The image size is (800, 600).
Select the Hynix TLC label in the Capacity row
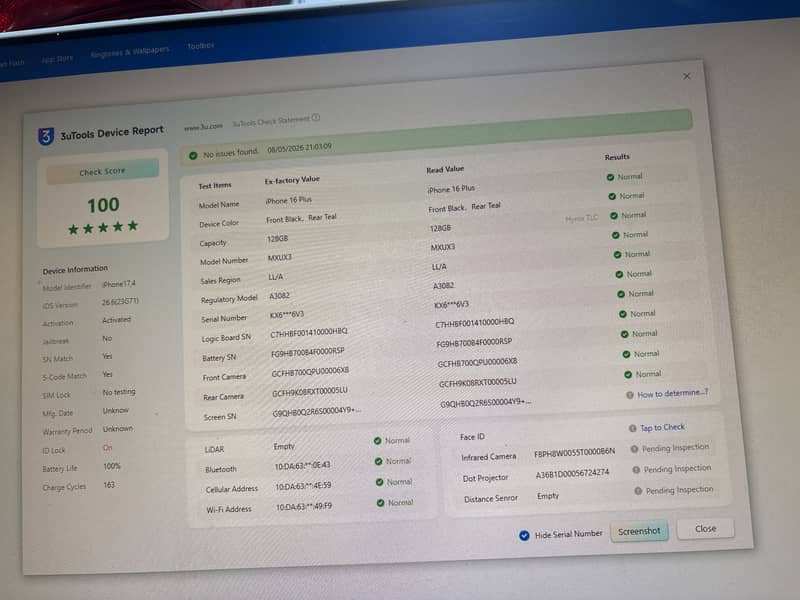(581, 218)
